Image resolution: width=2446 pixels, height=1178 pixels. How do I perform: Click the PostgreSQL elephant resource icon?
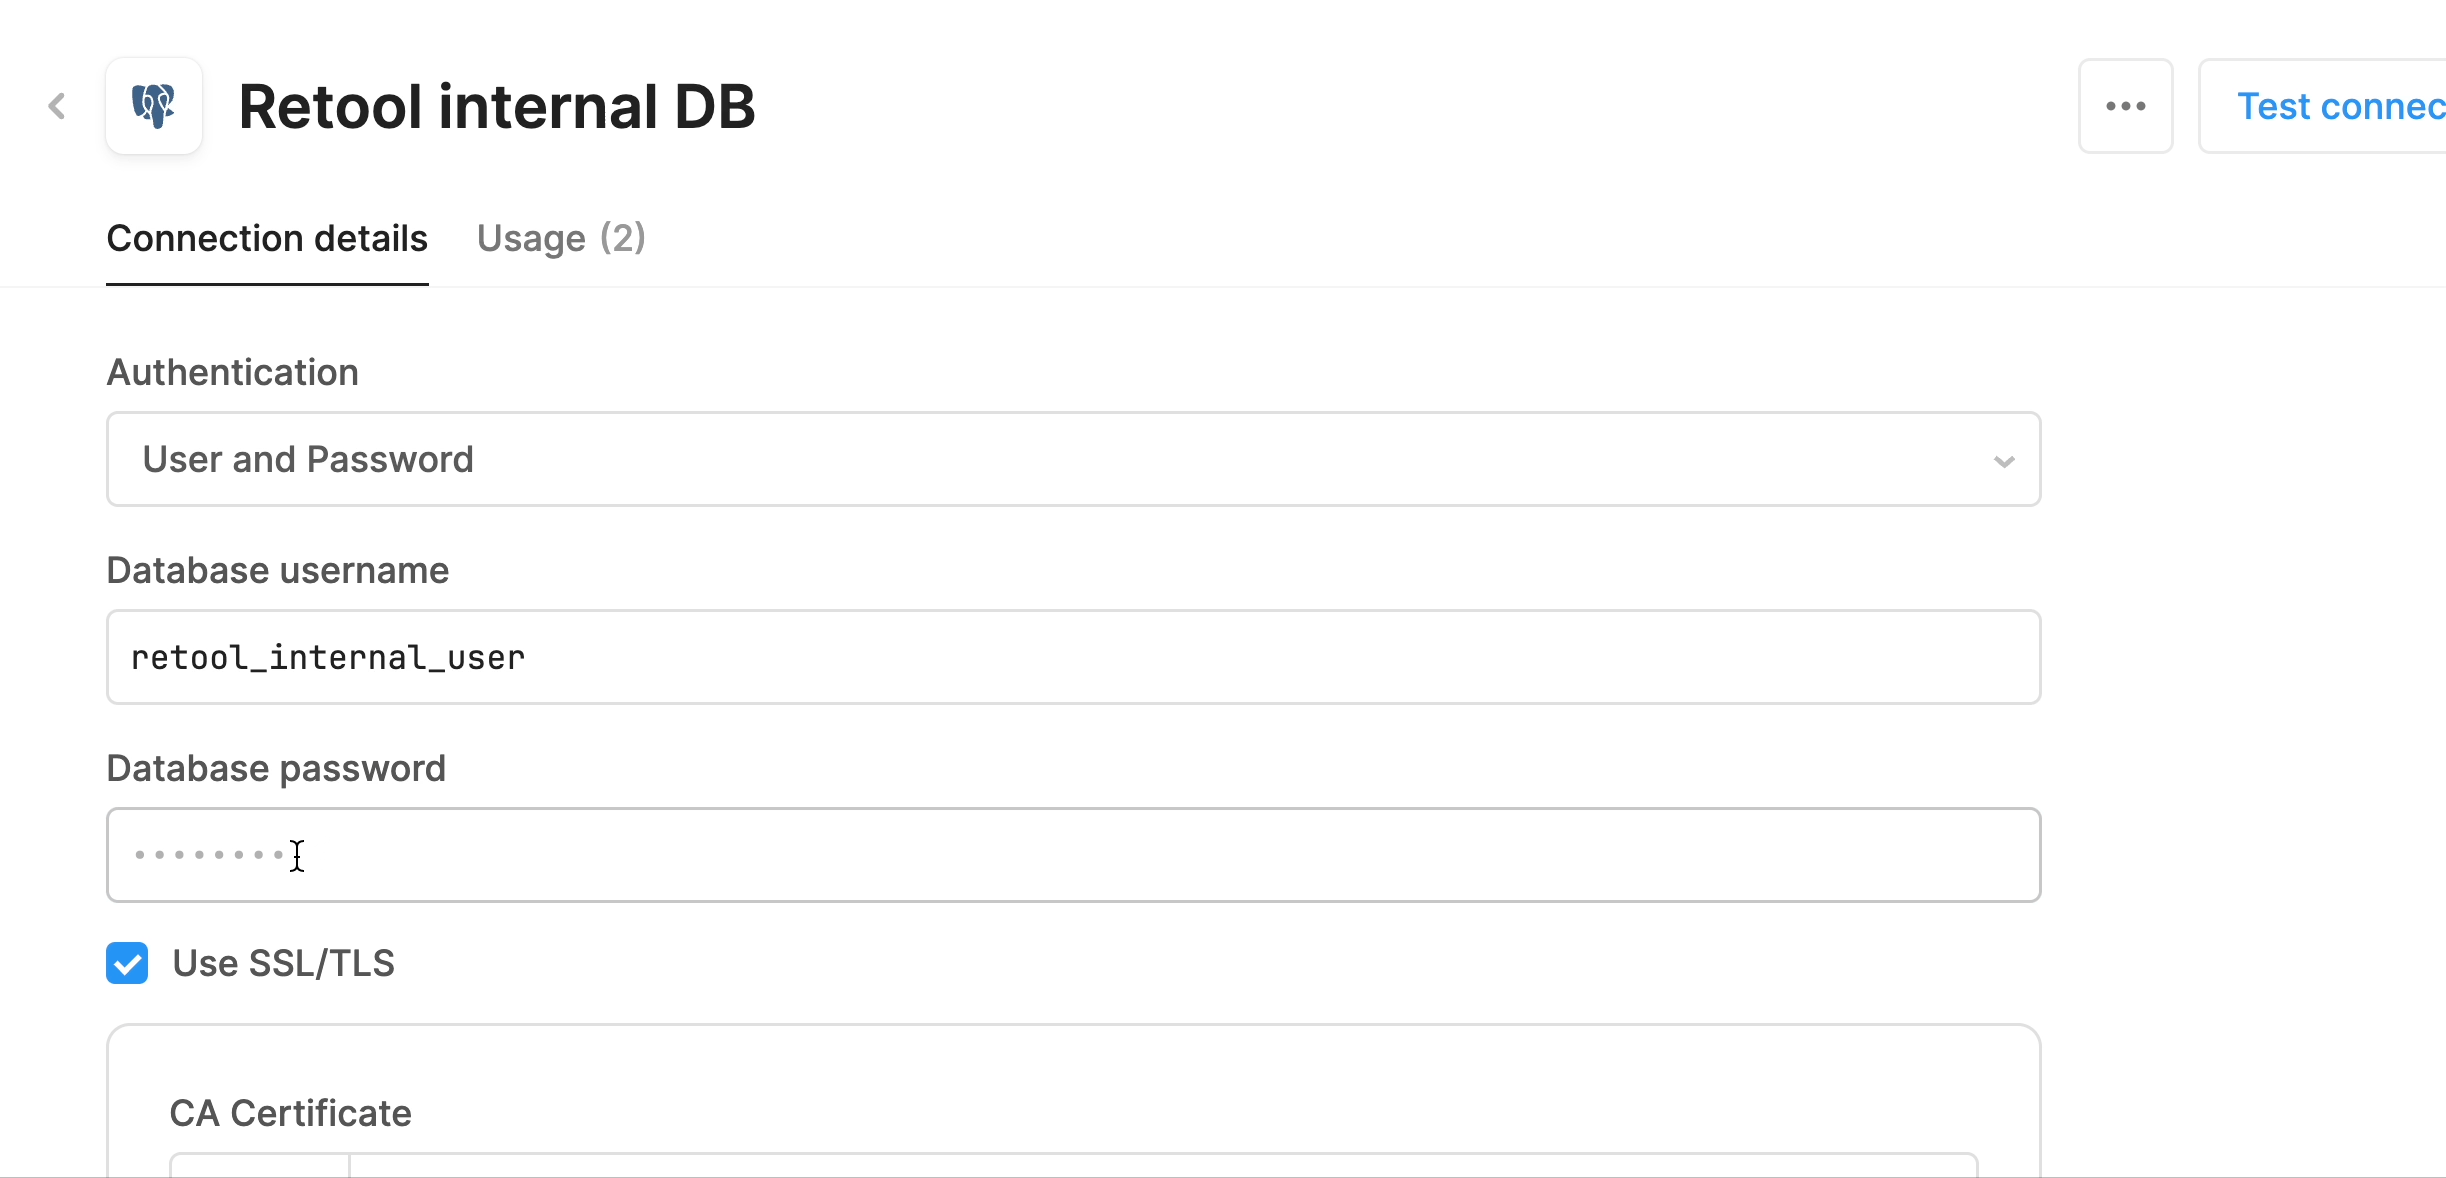154,106
